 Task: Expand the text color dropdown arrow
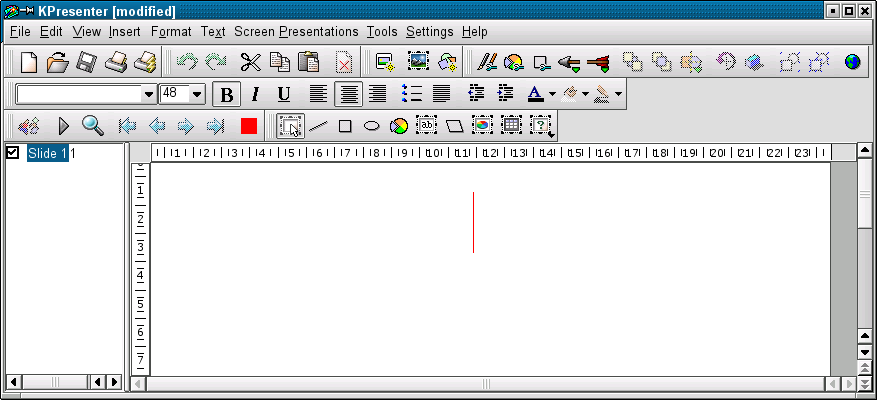pos(552,94)
